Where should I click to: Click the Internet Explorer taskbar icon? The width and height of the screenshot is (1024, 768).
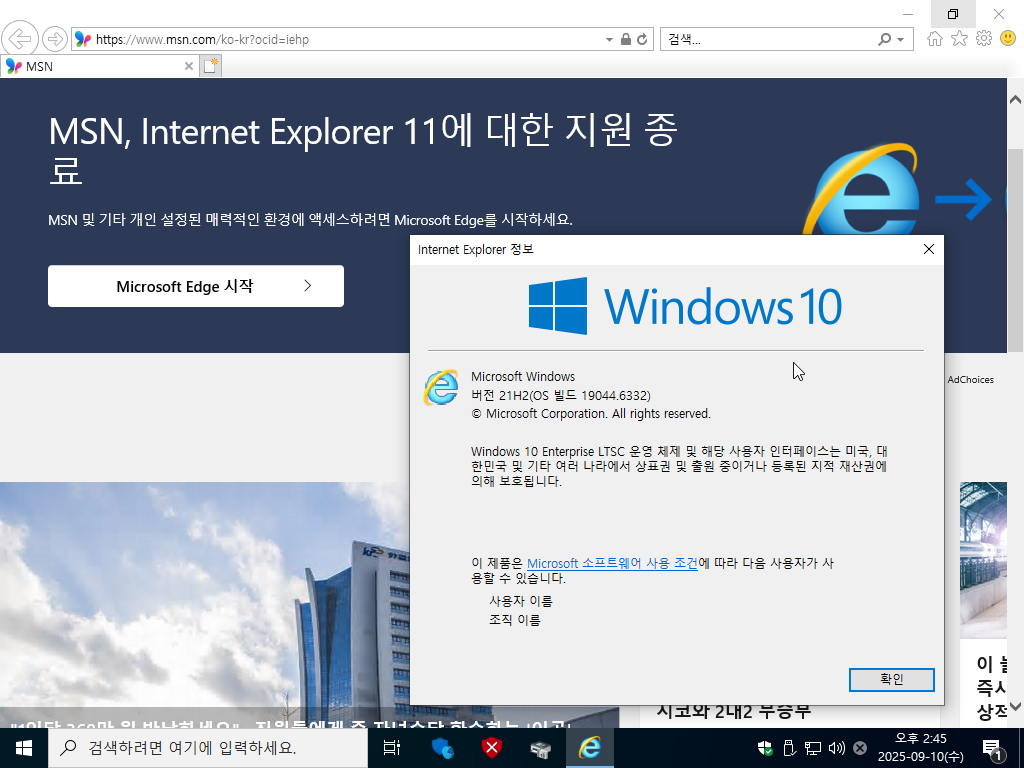click(x=590, y=748)
